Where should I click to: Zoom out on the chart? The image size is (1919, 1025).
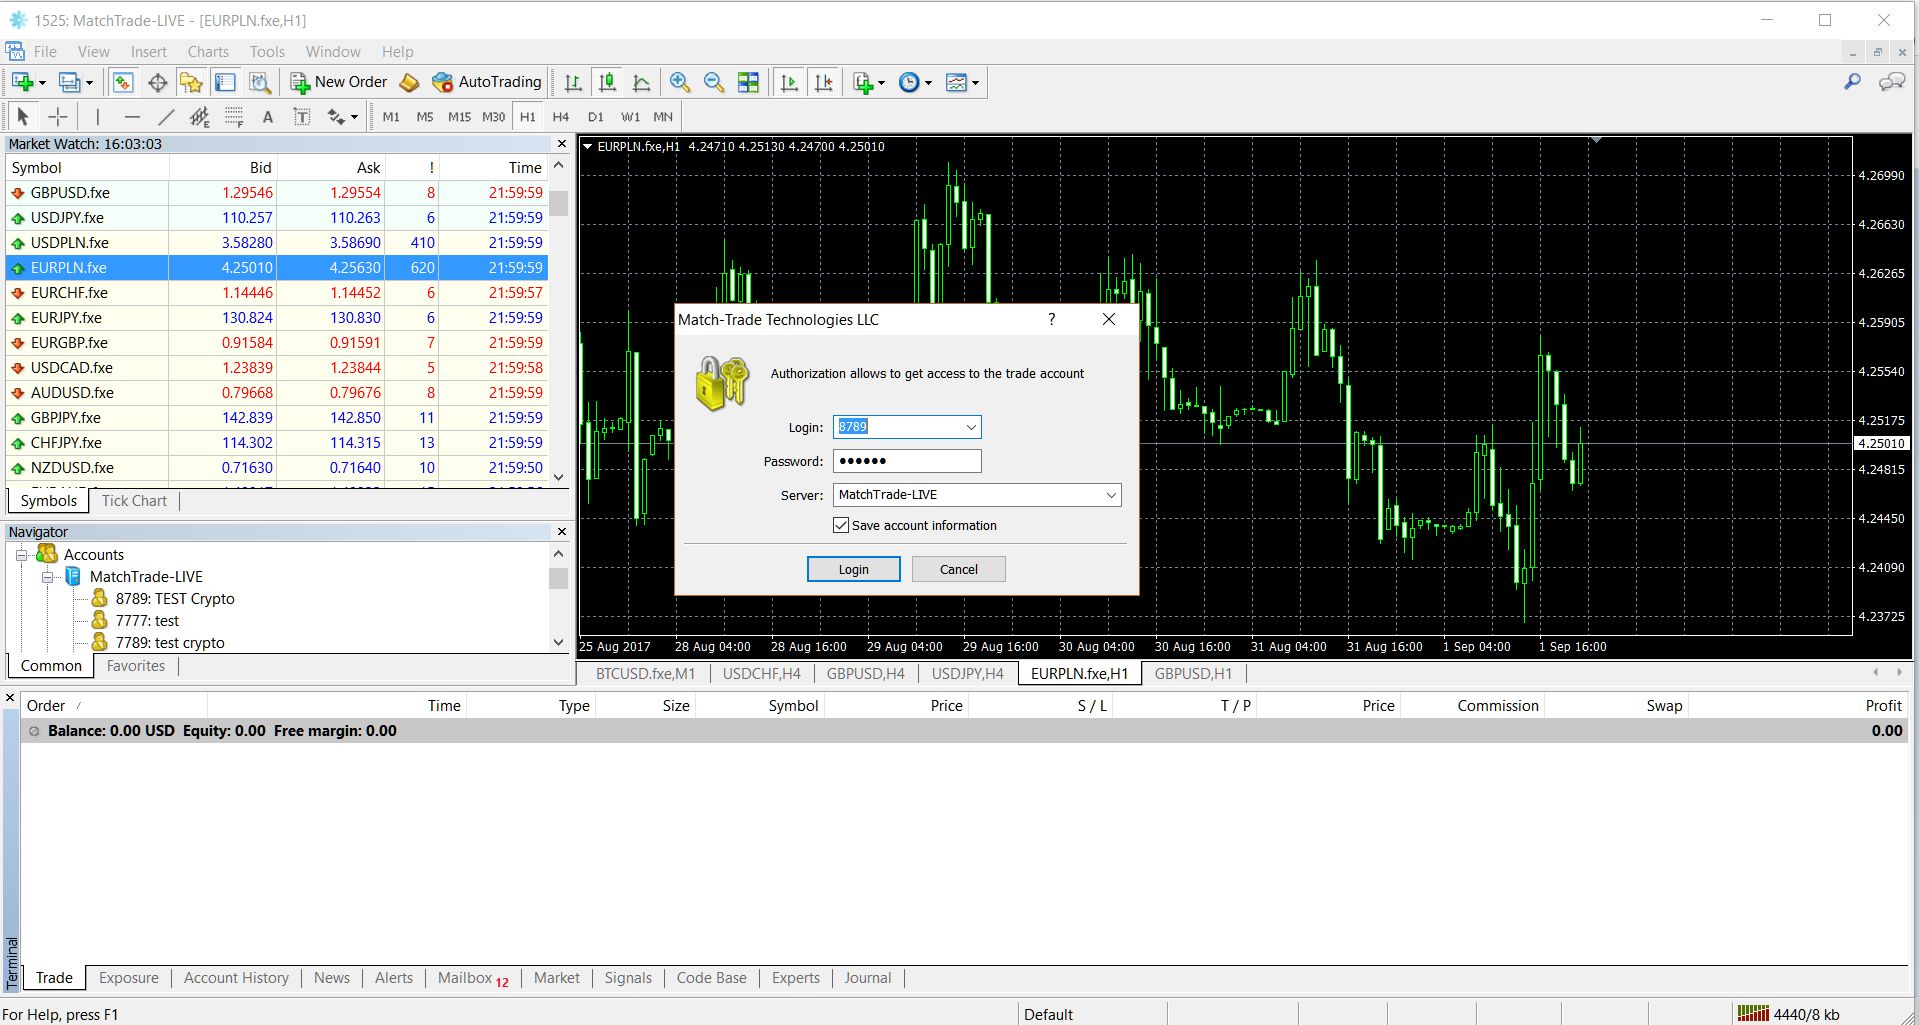pos(714,82)
